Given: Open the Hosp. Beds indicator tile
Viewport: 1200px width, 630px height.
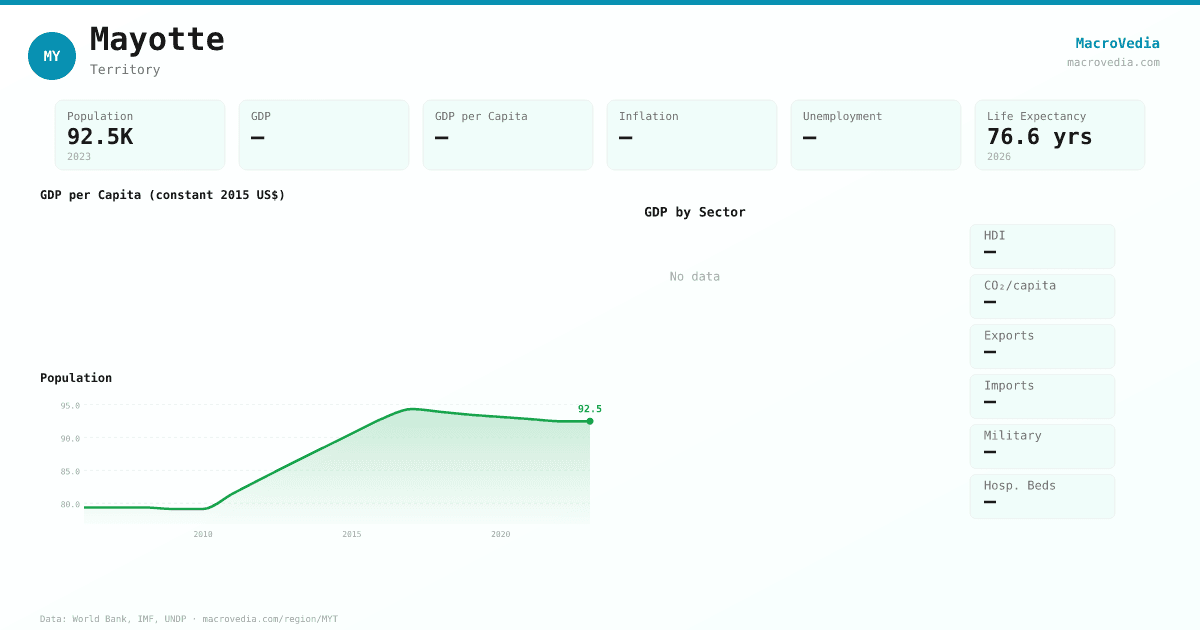Looking at the screenshot, I should [x=1042, y=496].
